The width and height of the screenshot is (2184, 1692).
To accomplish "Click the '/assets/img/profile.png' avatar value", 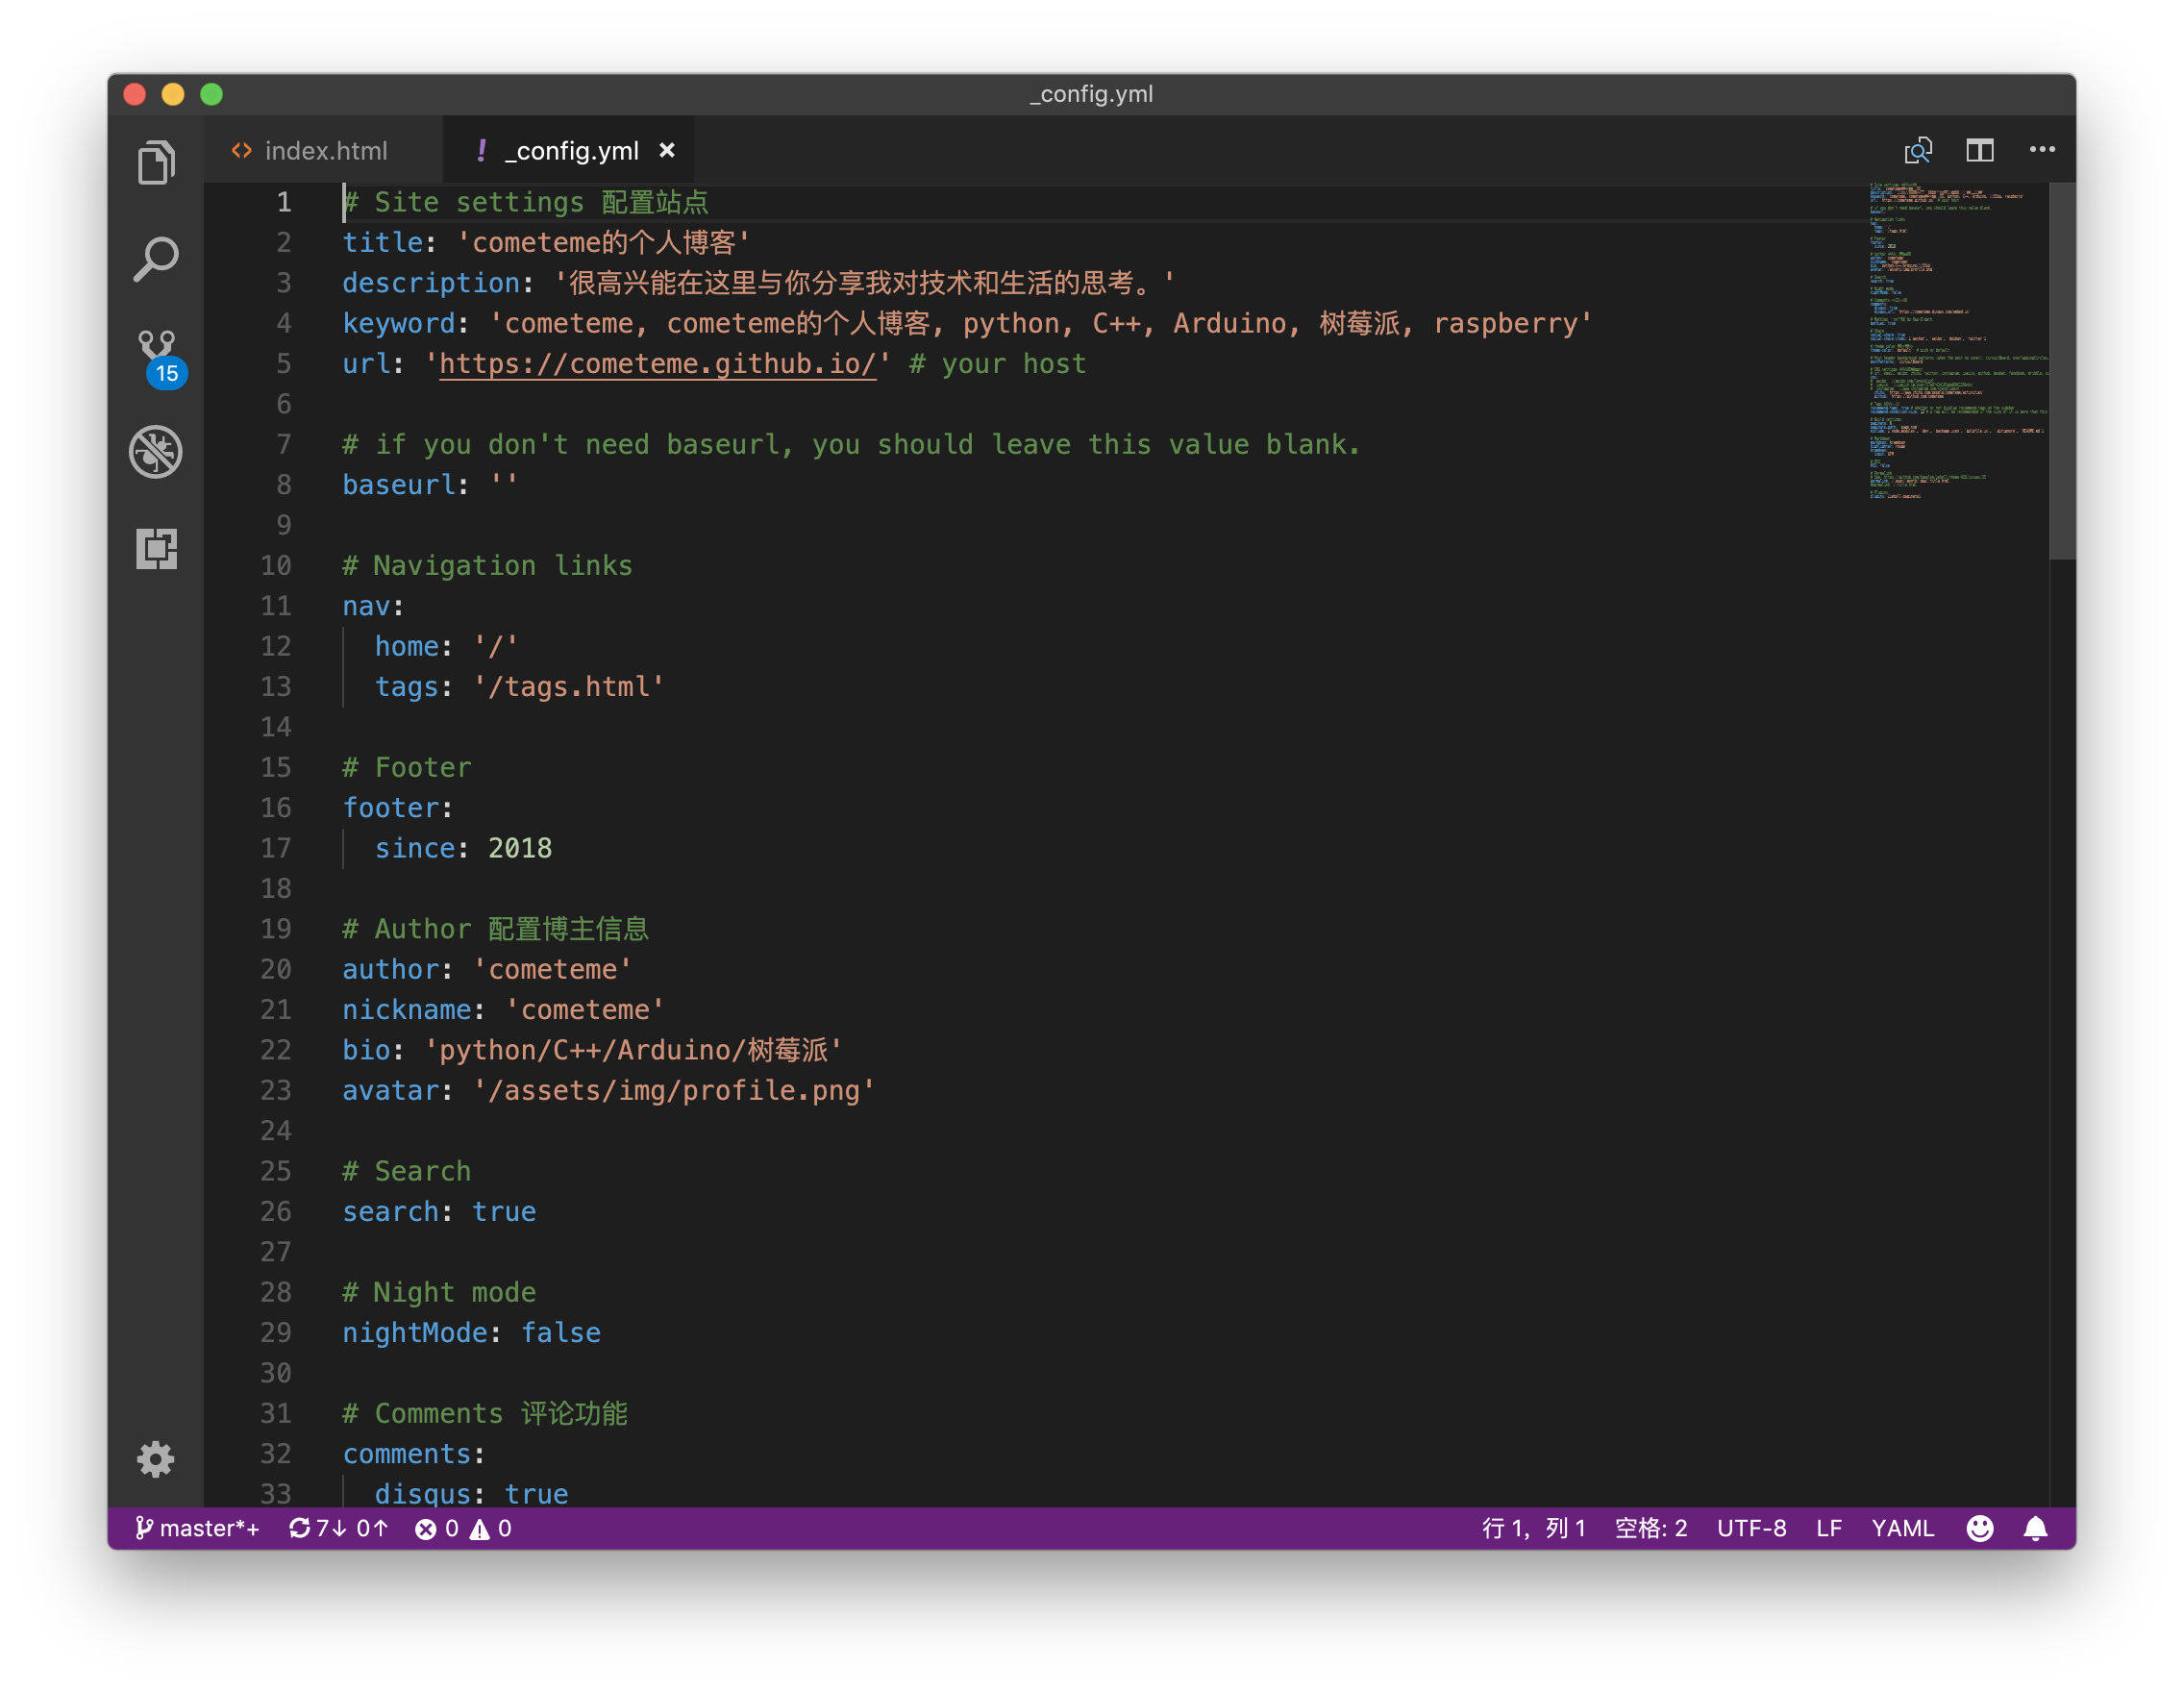I will click(674, 1091).
